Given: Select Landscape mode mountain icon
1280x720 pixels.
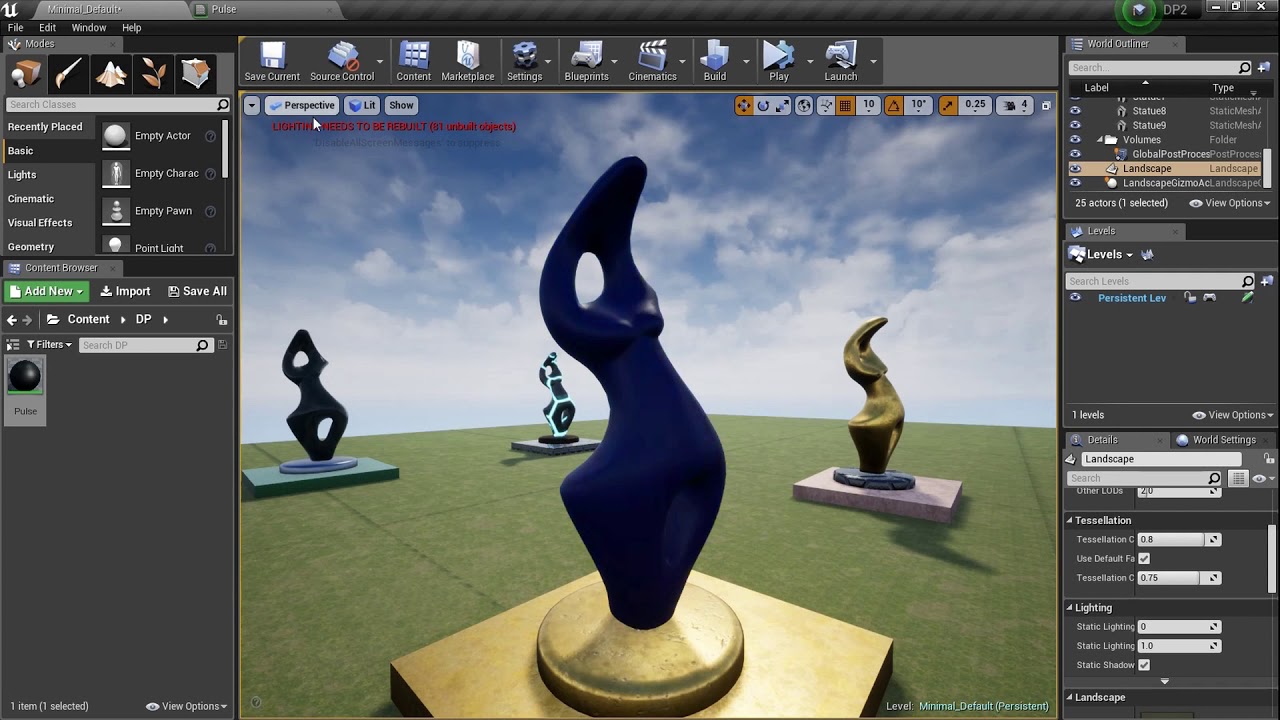Looking at the screenshot, I should (111, 74).
